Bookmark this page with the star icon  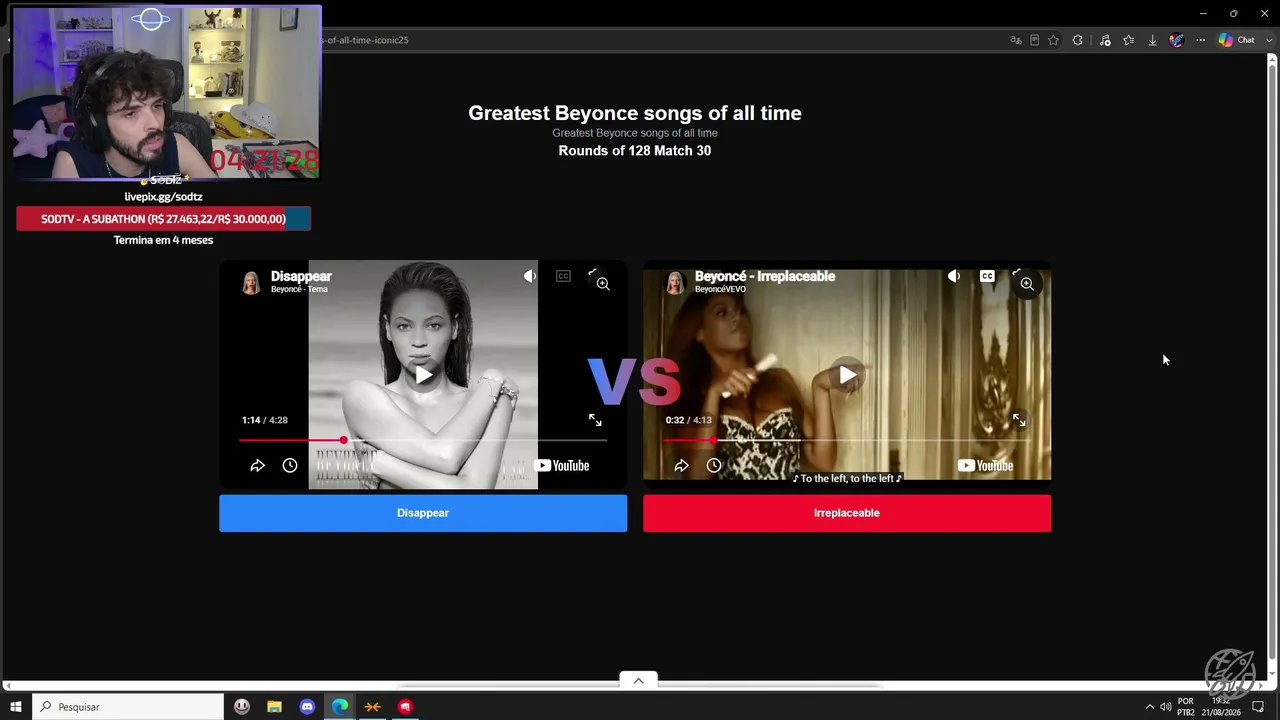[1053, 40]
